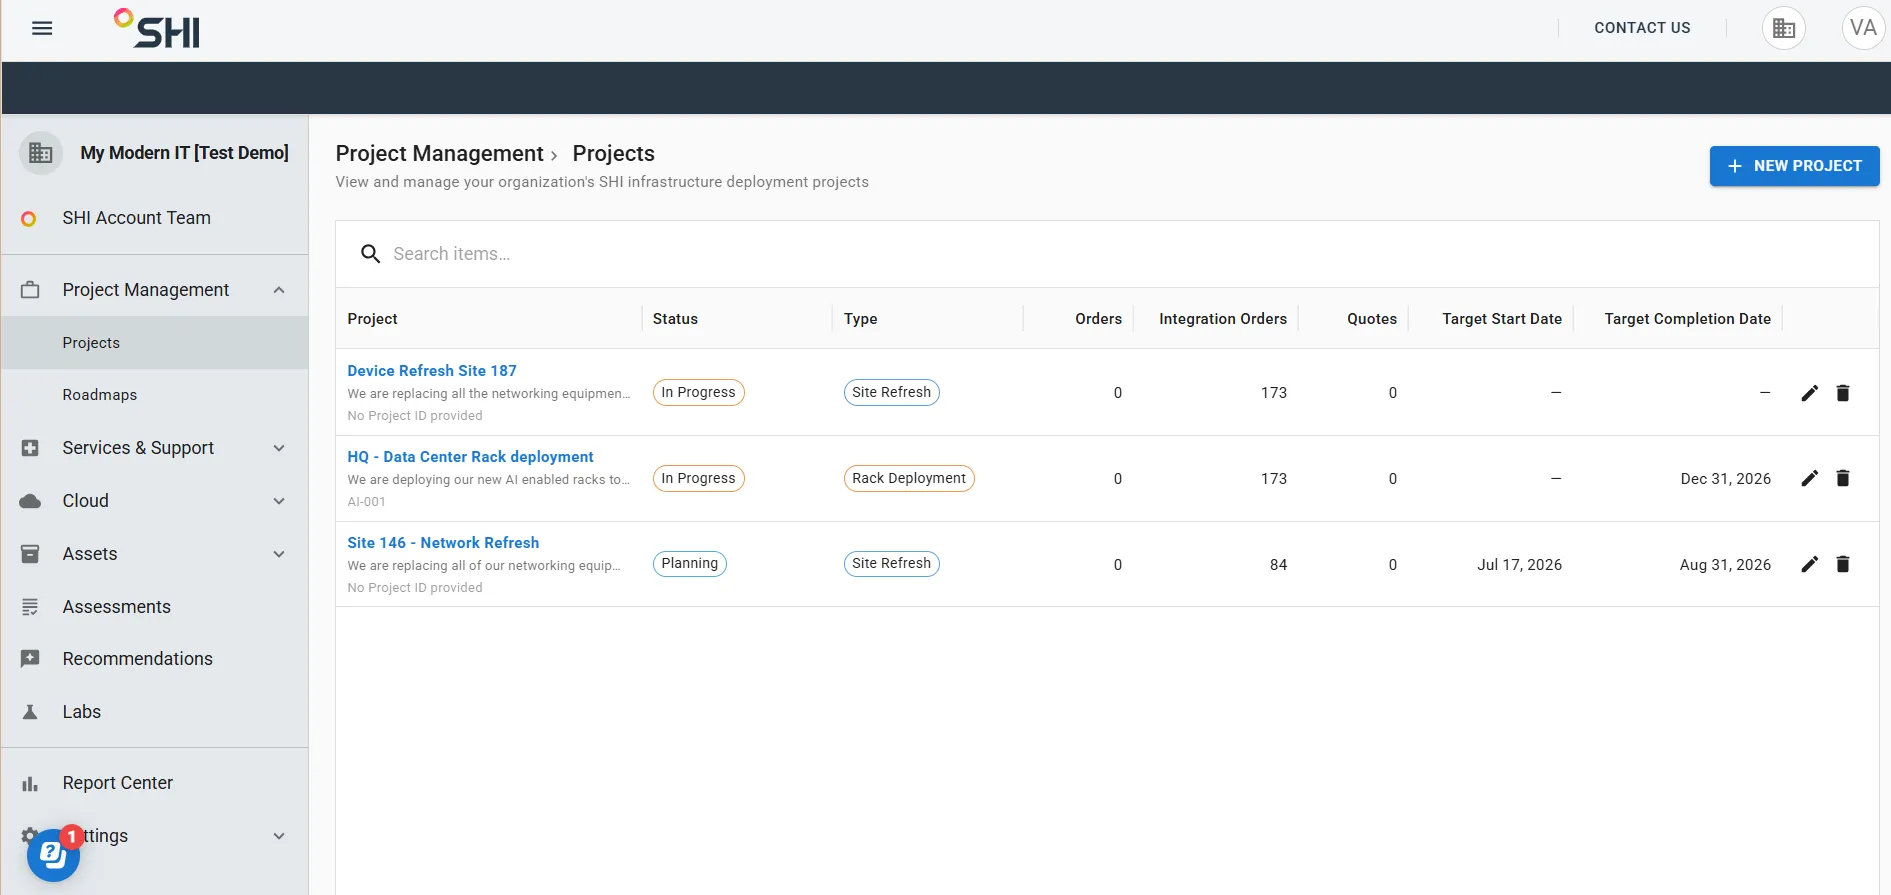Expand the Assets section chevron
Image resolution: width=1891 pixels, height=895 pixels.
279,554
